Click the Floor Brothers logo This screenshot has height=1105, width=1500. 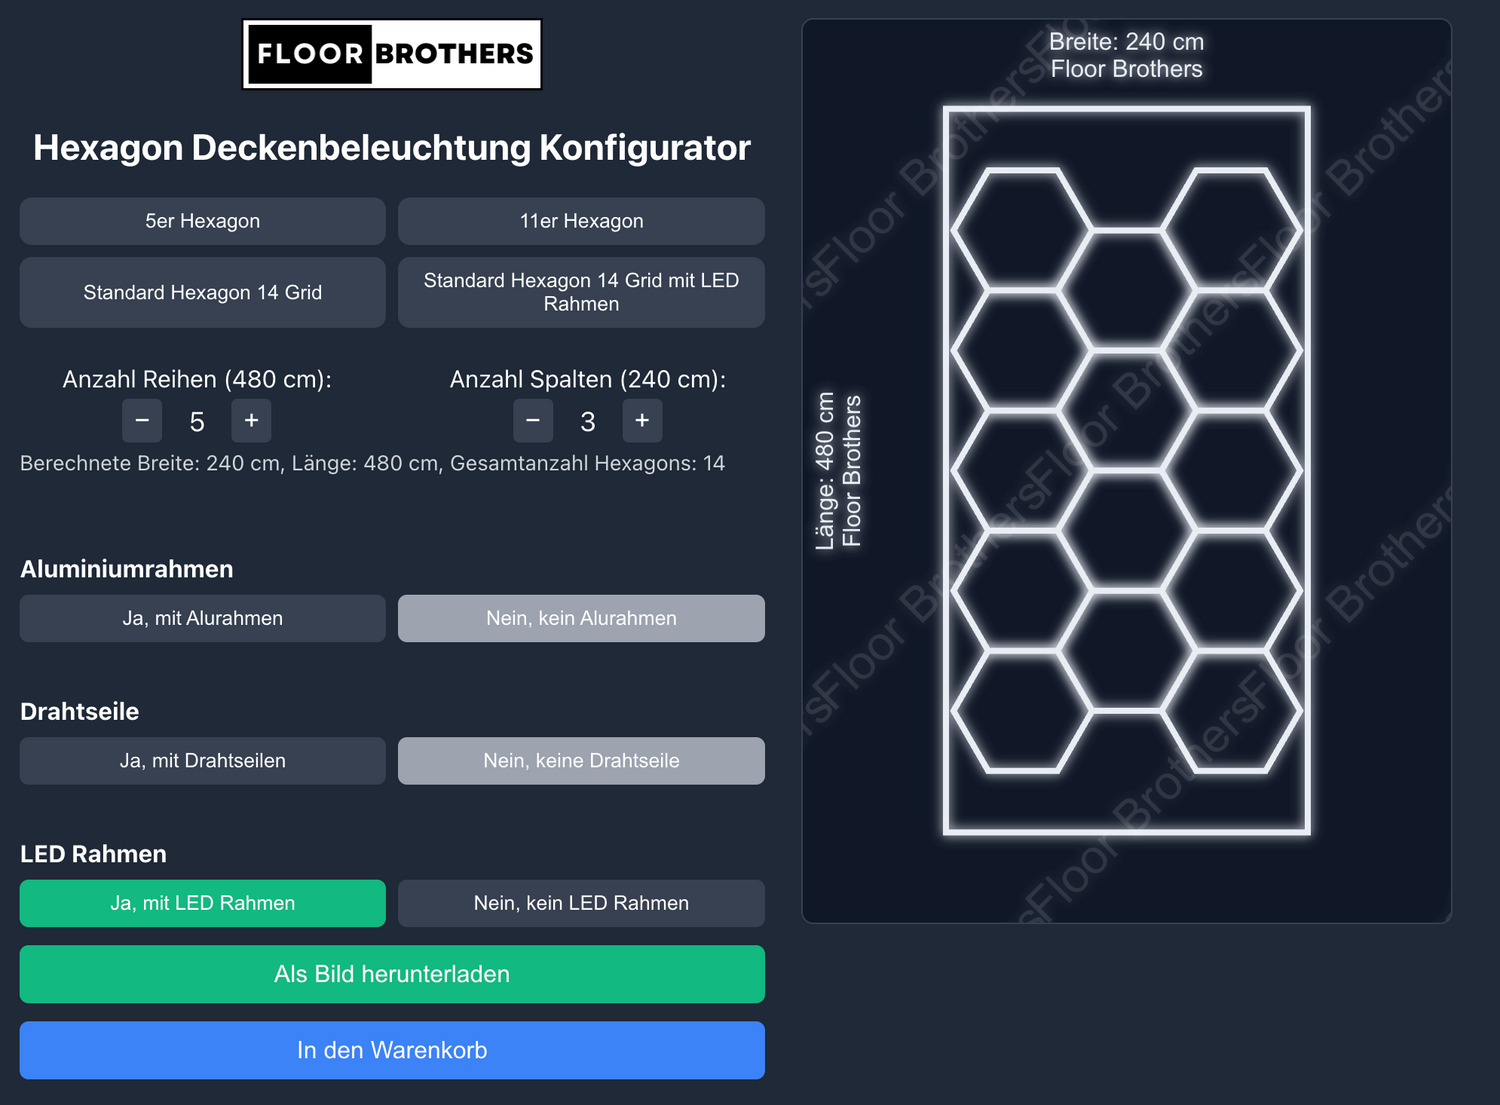coord(392,54)
